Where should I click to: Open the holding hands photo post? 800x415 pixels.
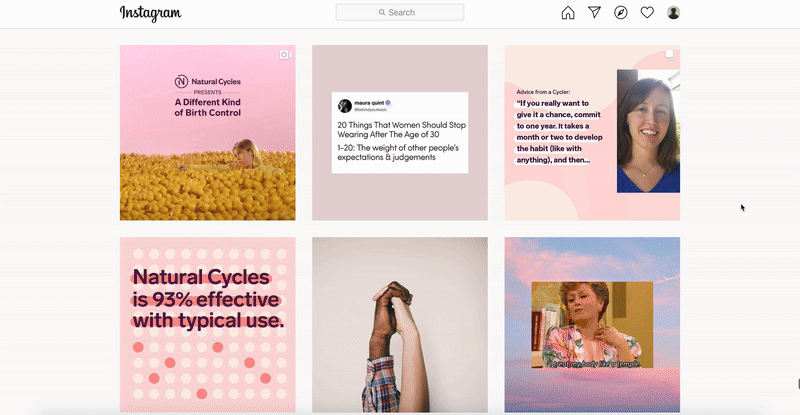tap(400, 325)
